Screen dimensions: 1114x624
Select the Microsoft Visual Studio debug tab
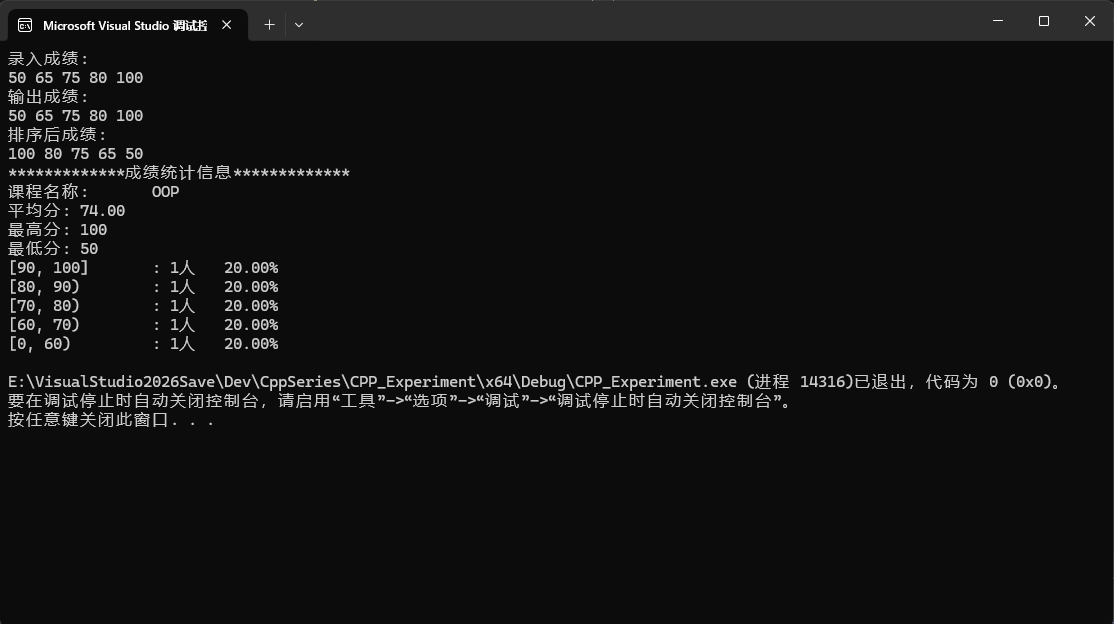click(128, 25)
